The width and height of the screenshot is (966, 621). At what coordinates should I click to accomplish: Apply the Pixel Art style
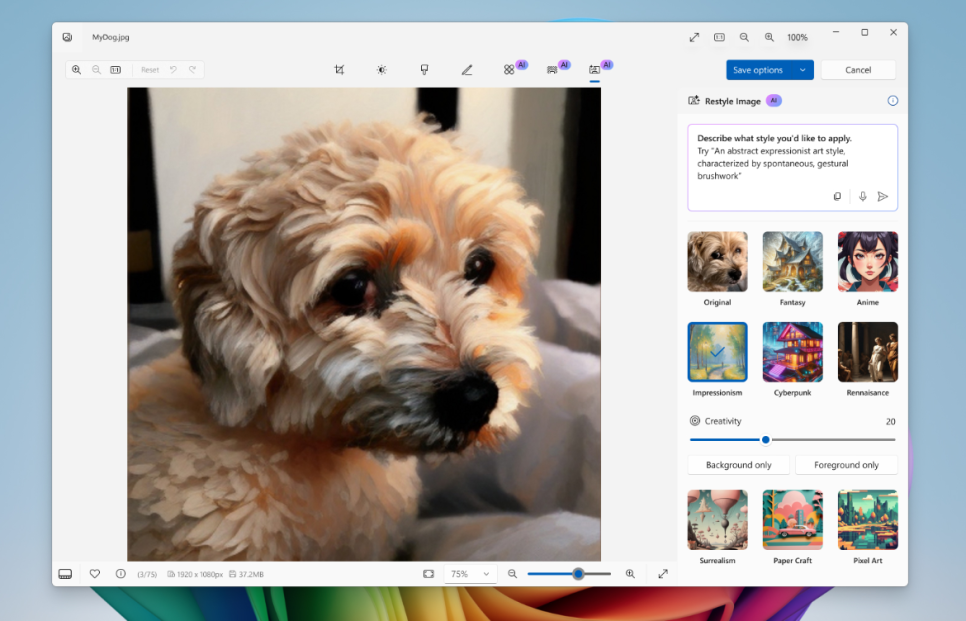[x=867, y=519]
